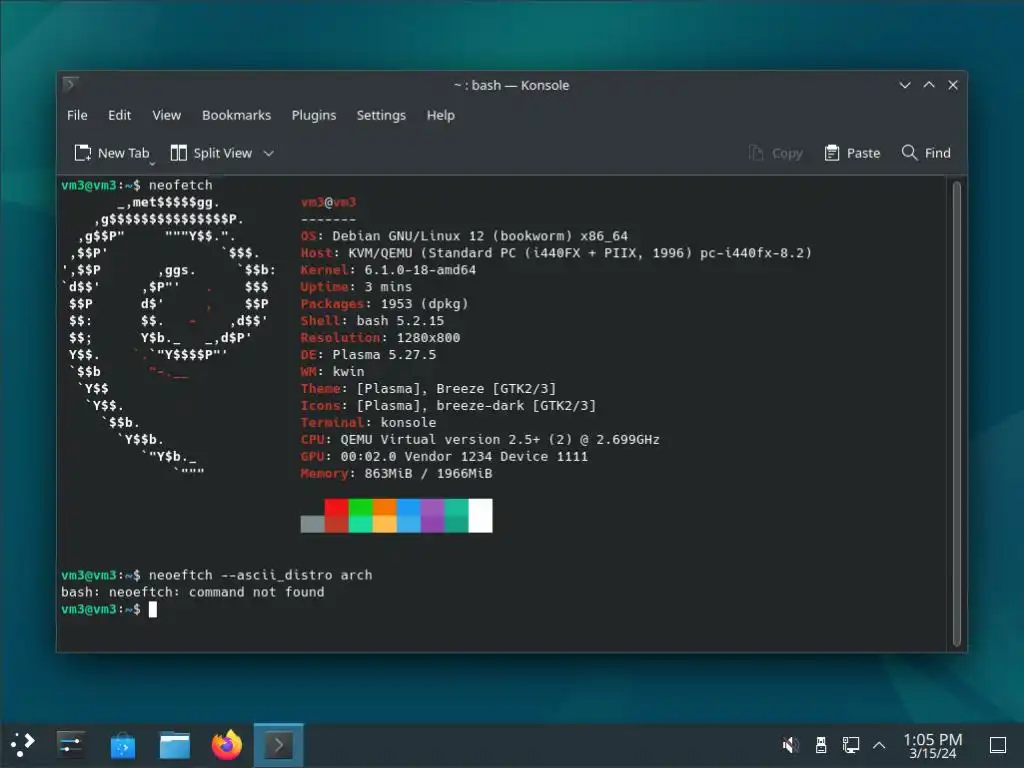The height and width of the screenshot is (768, 1024).
Task: Open System Settings from the taskbar
Action: click(70, 744)
